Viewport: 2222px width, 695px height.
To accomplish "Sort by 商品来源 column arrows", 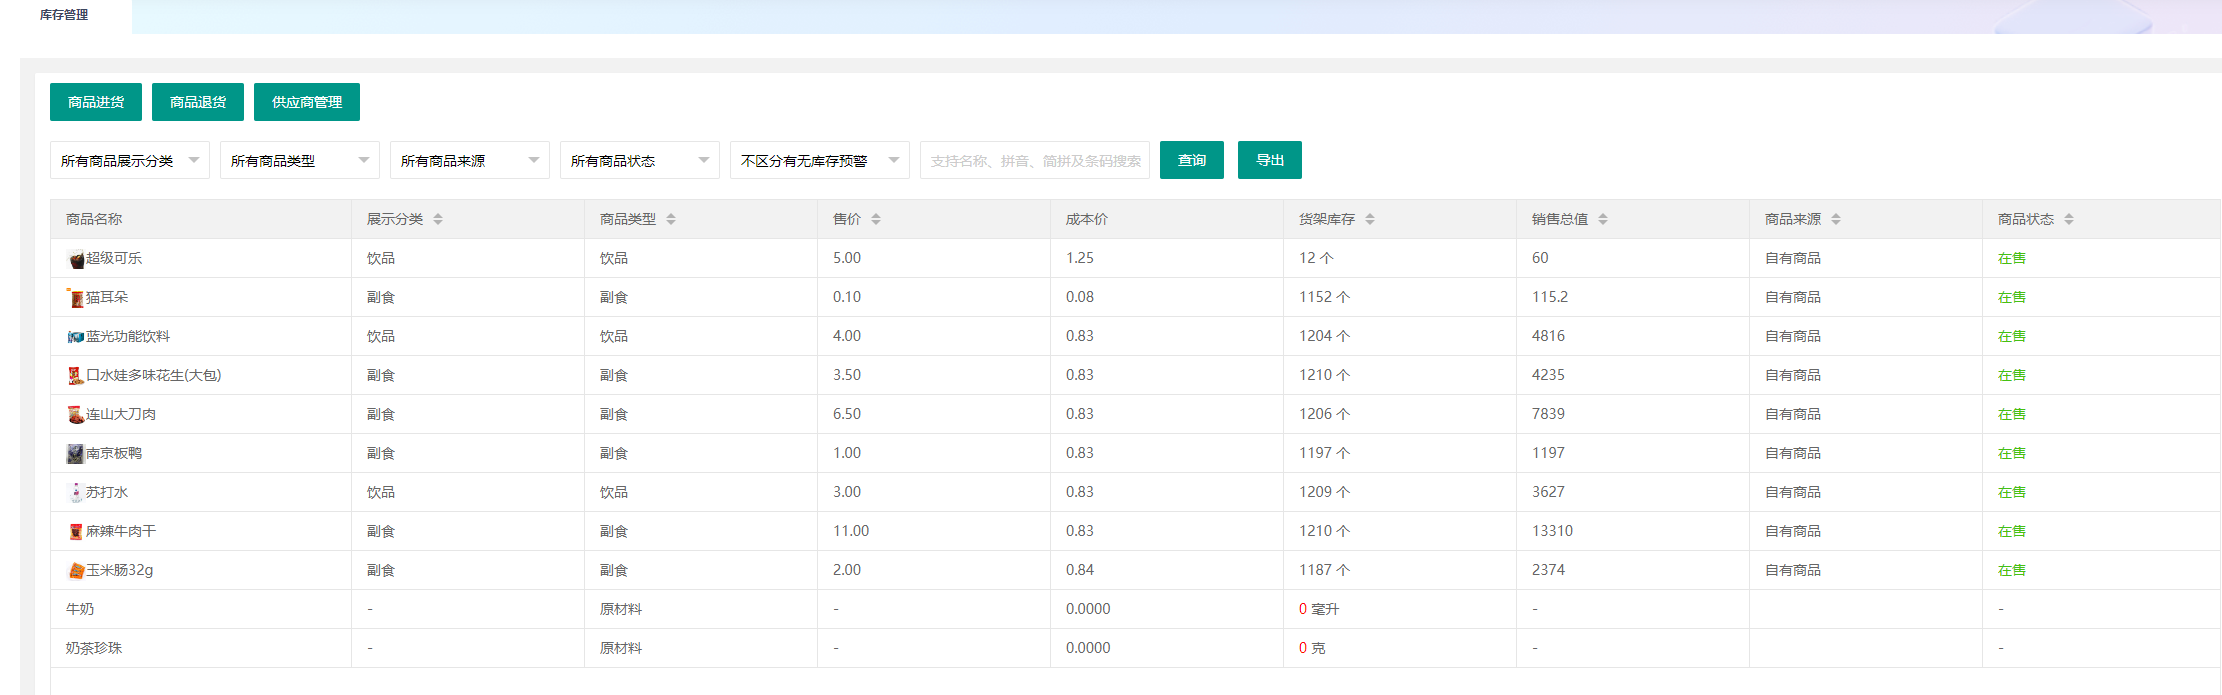I will click(1836, 219).
